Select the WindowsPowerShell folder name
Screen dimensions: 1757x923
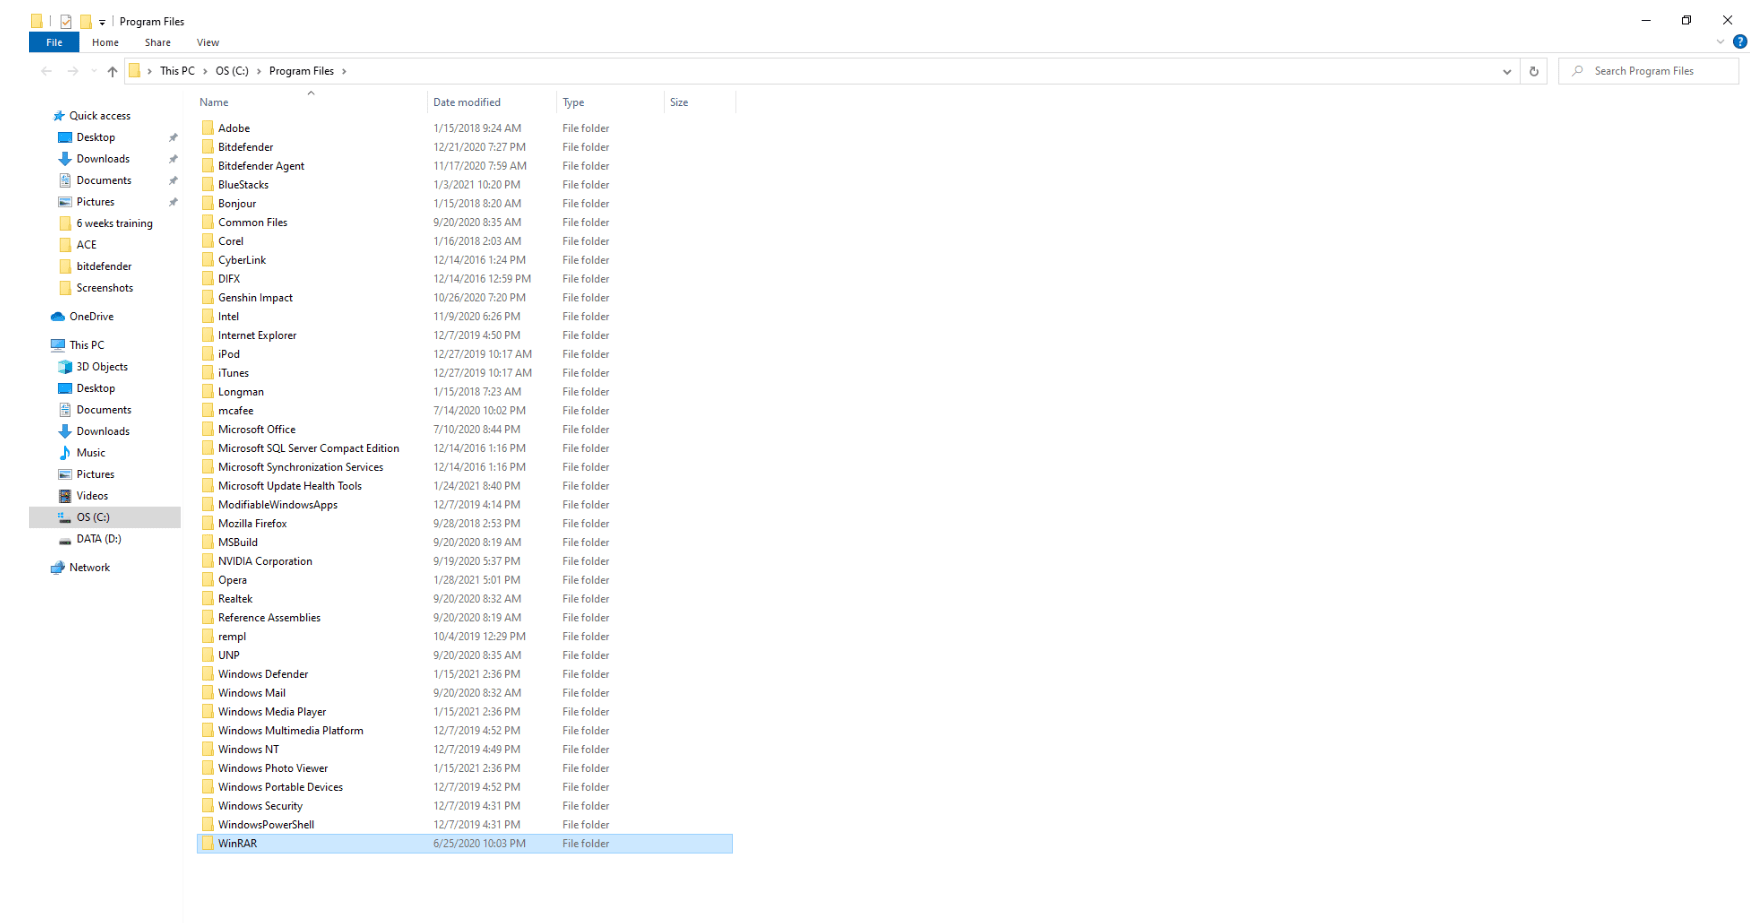(266, 825)
